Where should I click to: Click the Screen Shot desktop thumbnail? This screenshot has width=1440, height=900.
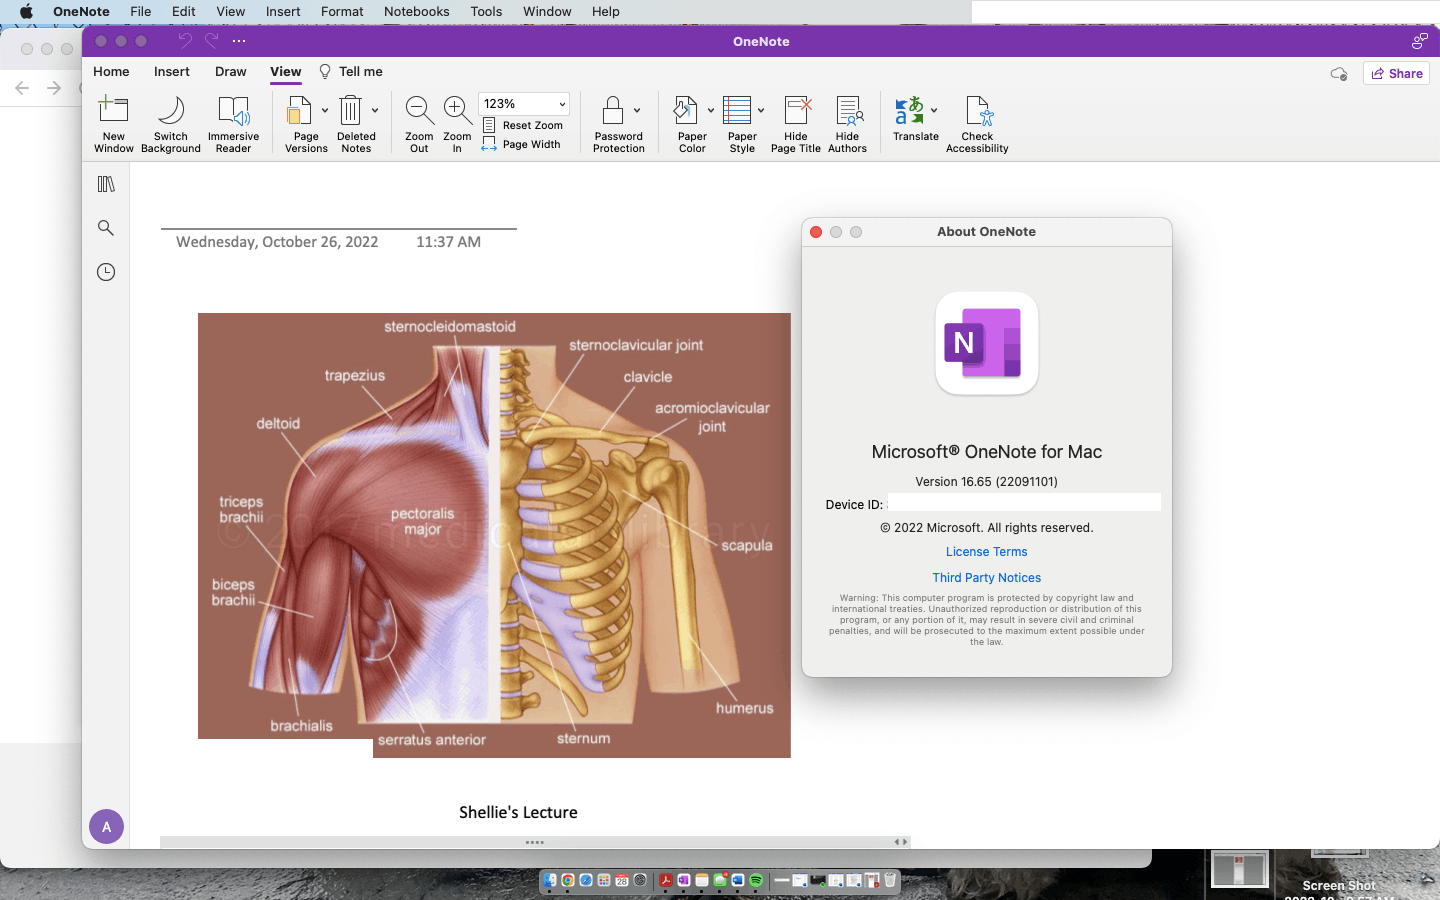(x=1239, y=869)
